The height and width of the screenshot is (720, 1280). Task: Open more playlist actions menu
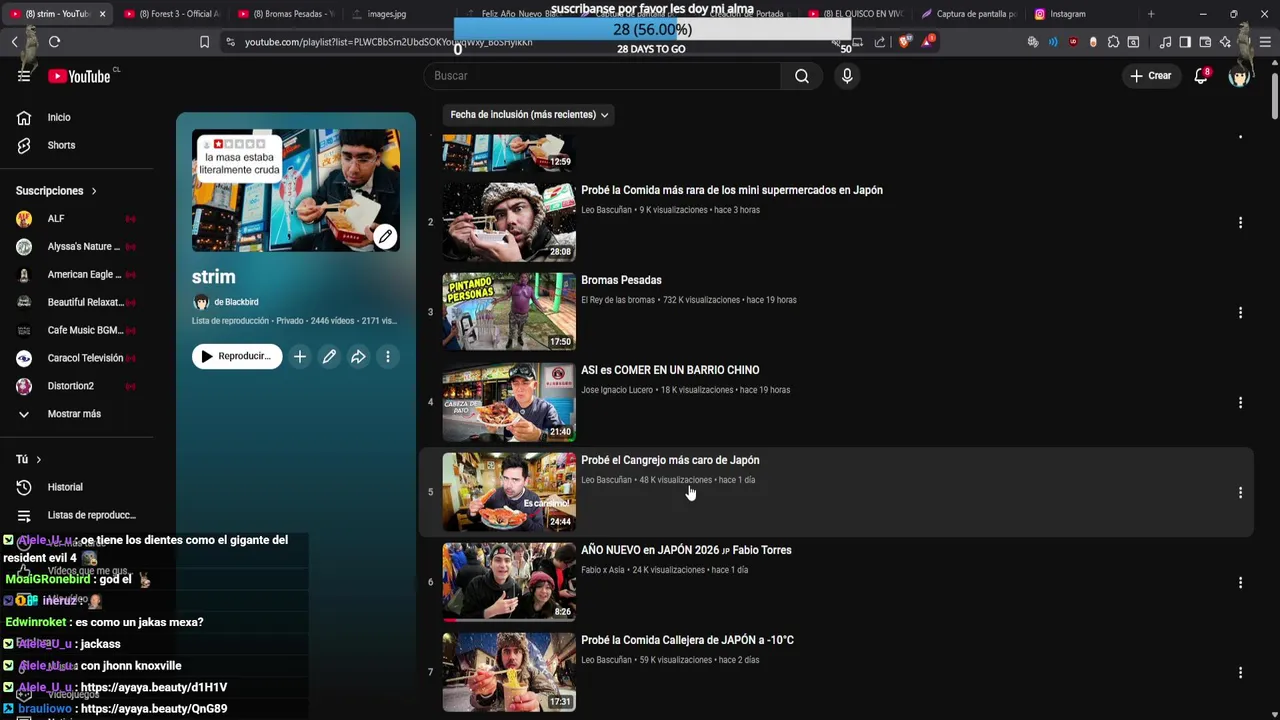388,357
